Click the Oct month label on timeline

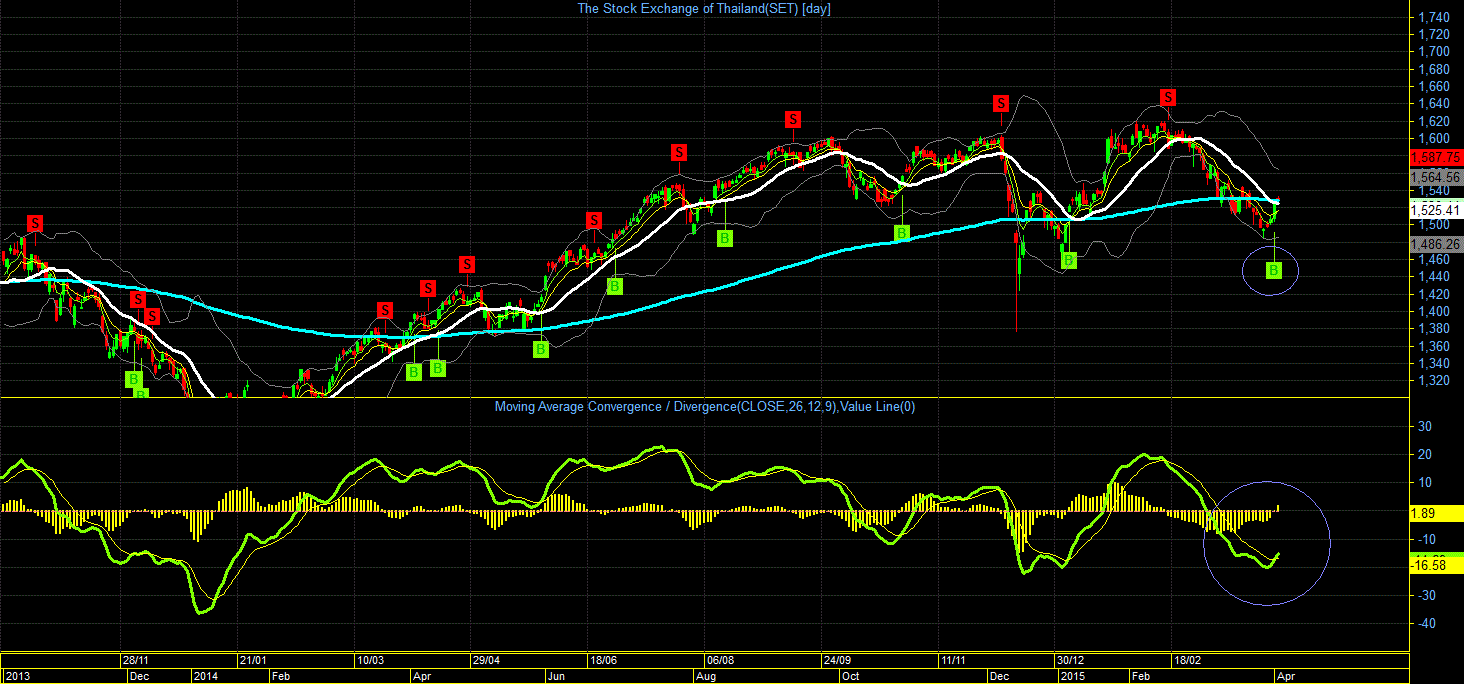point(851,676)
